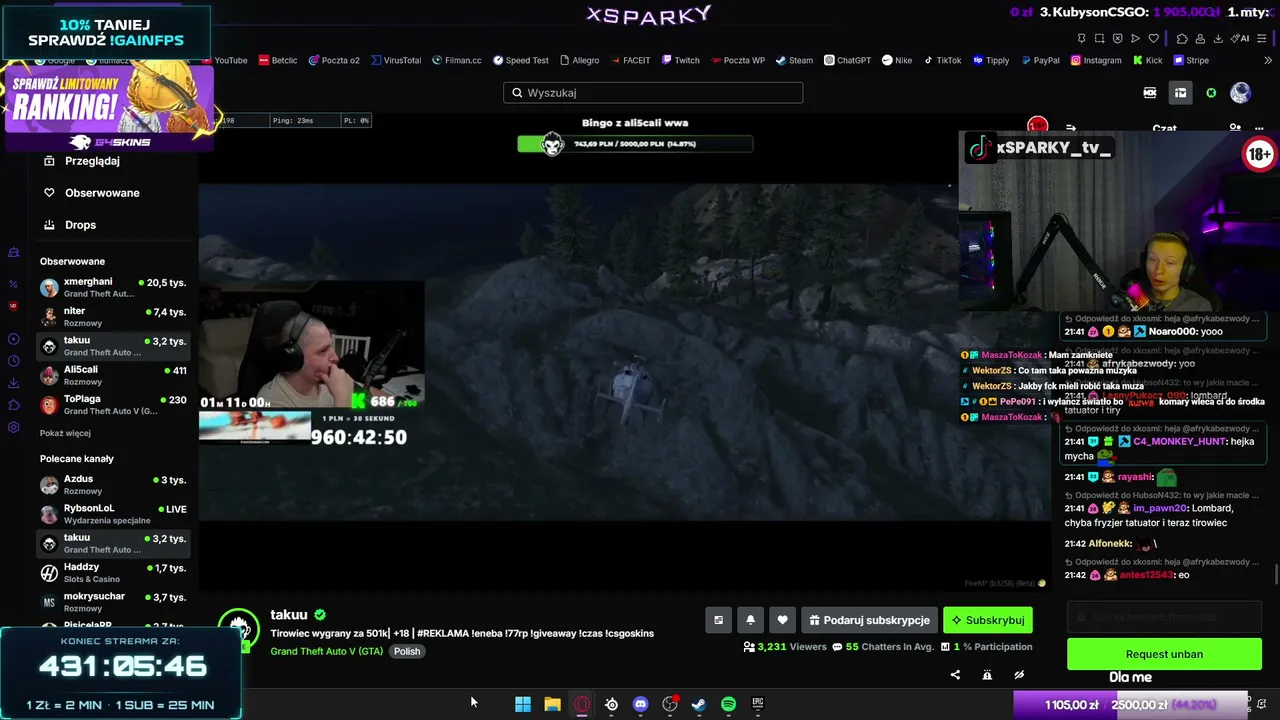Open the Betclic bookmark

point(278,60)
